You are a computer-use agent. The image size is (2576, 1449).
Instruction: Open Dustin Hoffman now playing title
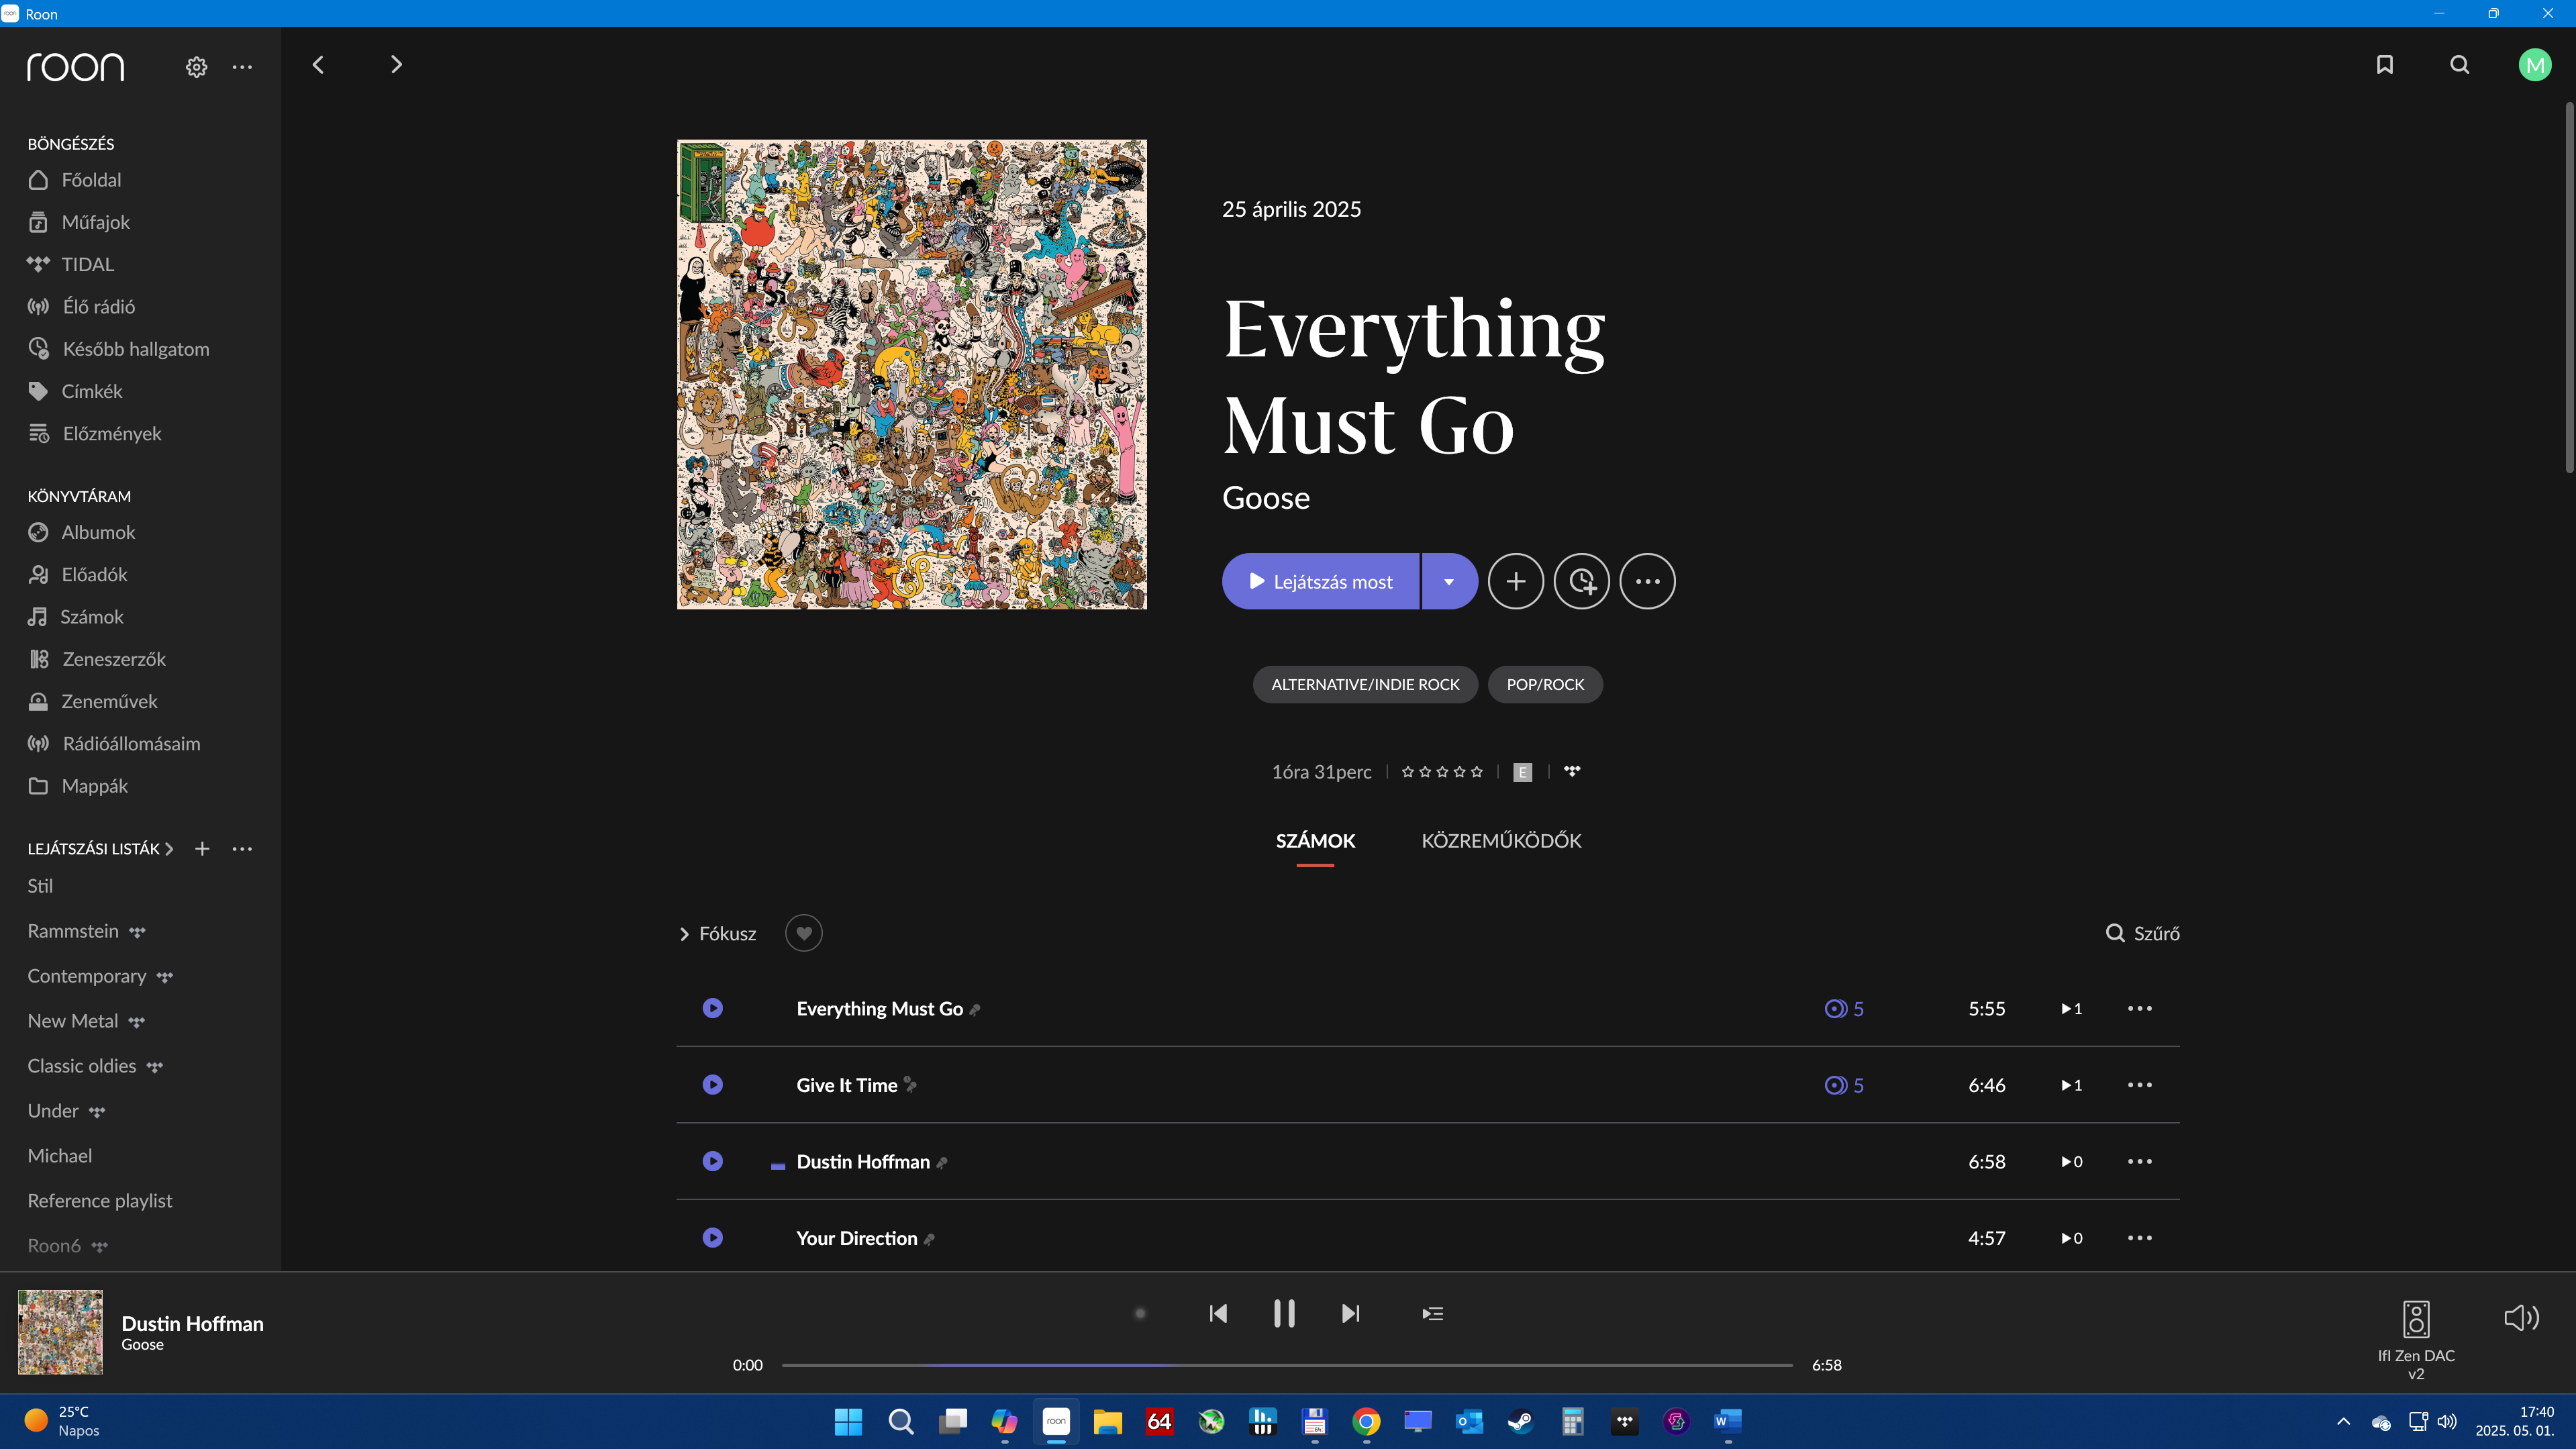point(192,1323)
